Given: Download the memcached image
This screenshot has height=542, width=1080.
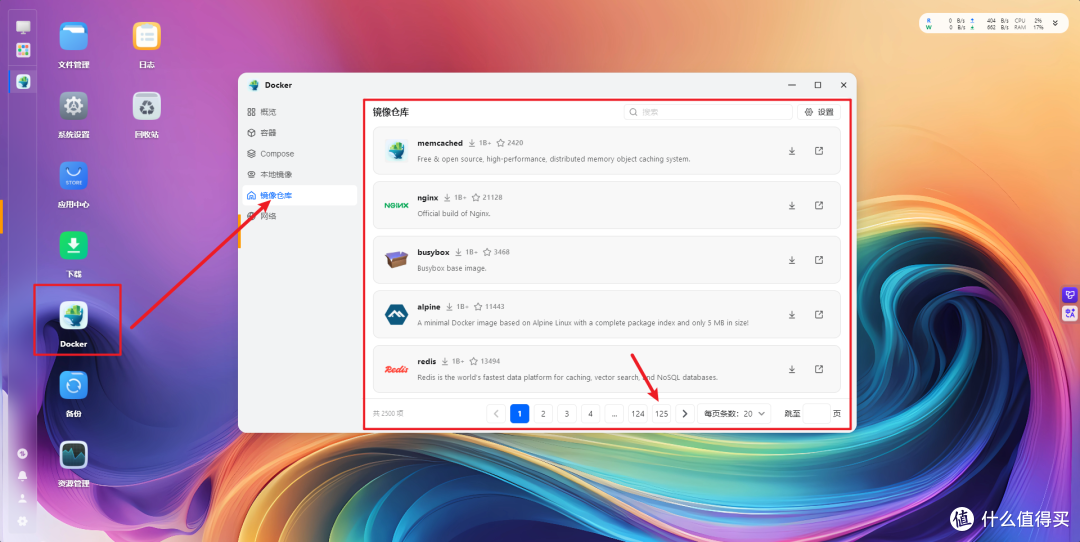Looking at the screenshot, I should (792, 151).
